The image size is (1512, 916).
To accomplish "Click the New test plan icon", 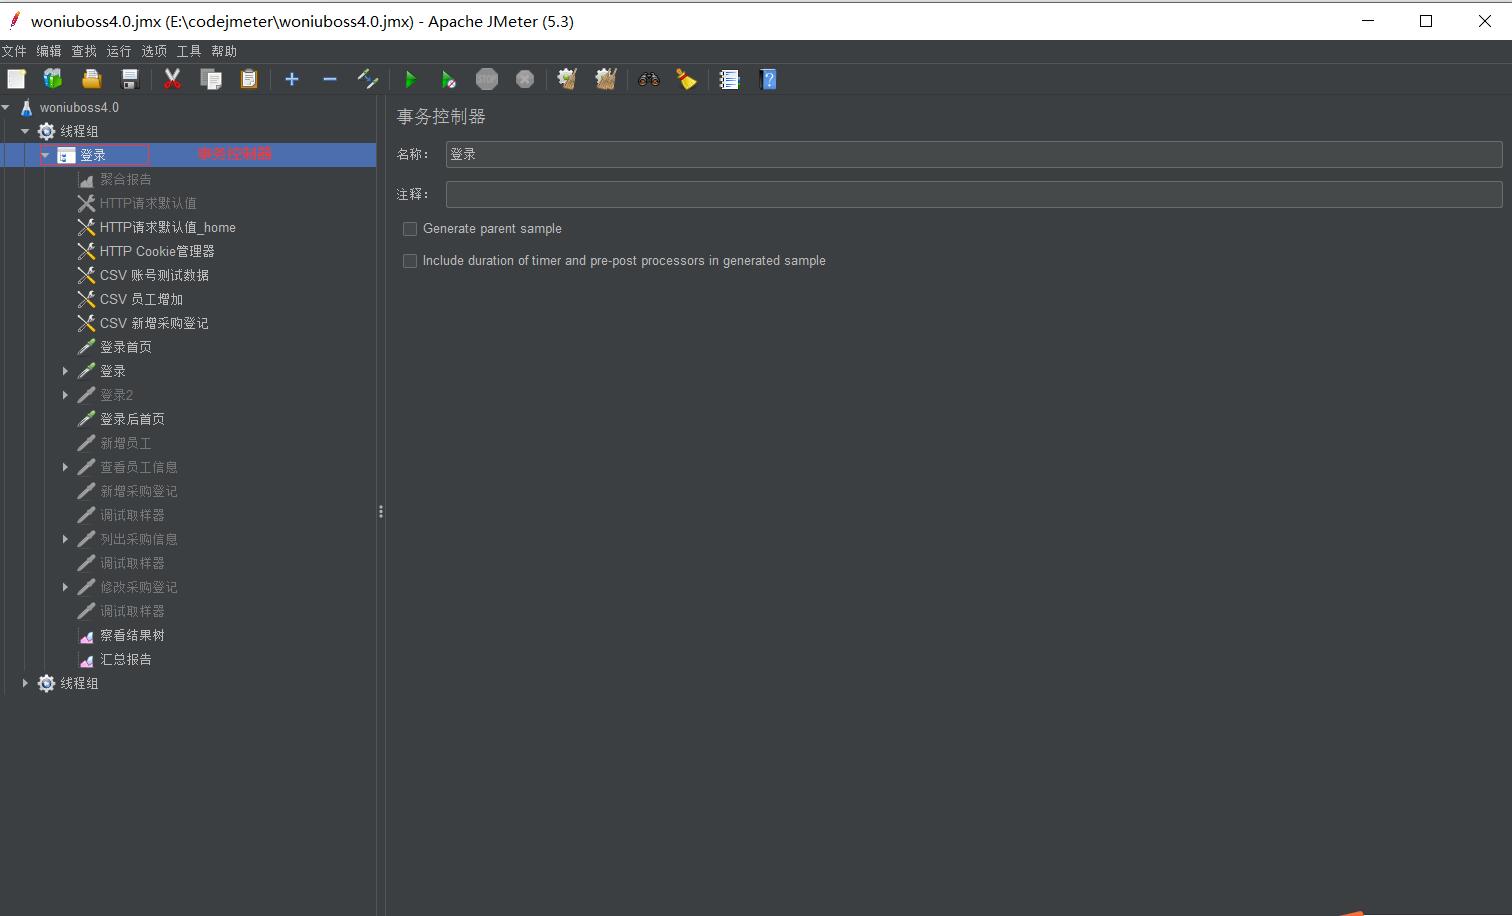I will pyautogui.click(x=16, y=79).
